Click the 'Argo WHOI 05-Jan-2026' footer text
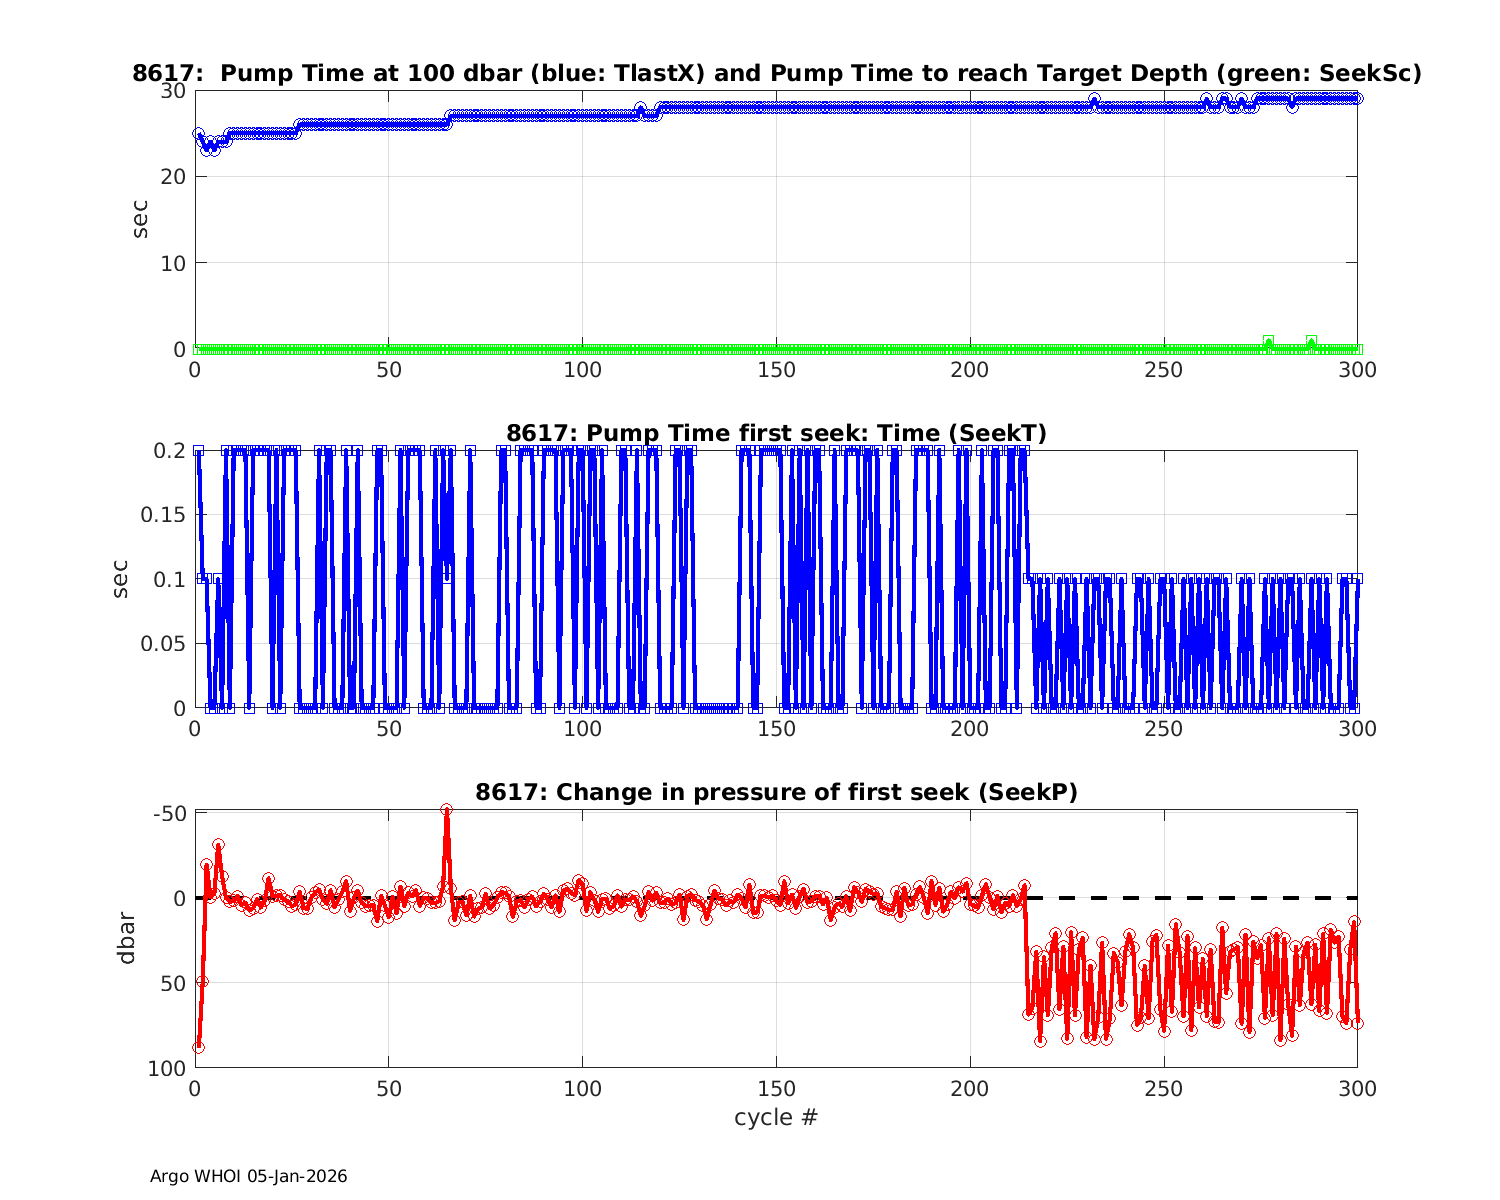The width and height of the screenshot is (1500, 1200). coord(248,1176)
